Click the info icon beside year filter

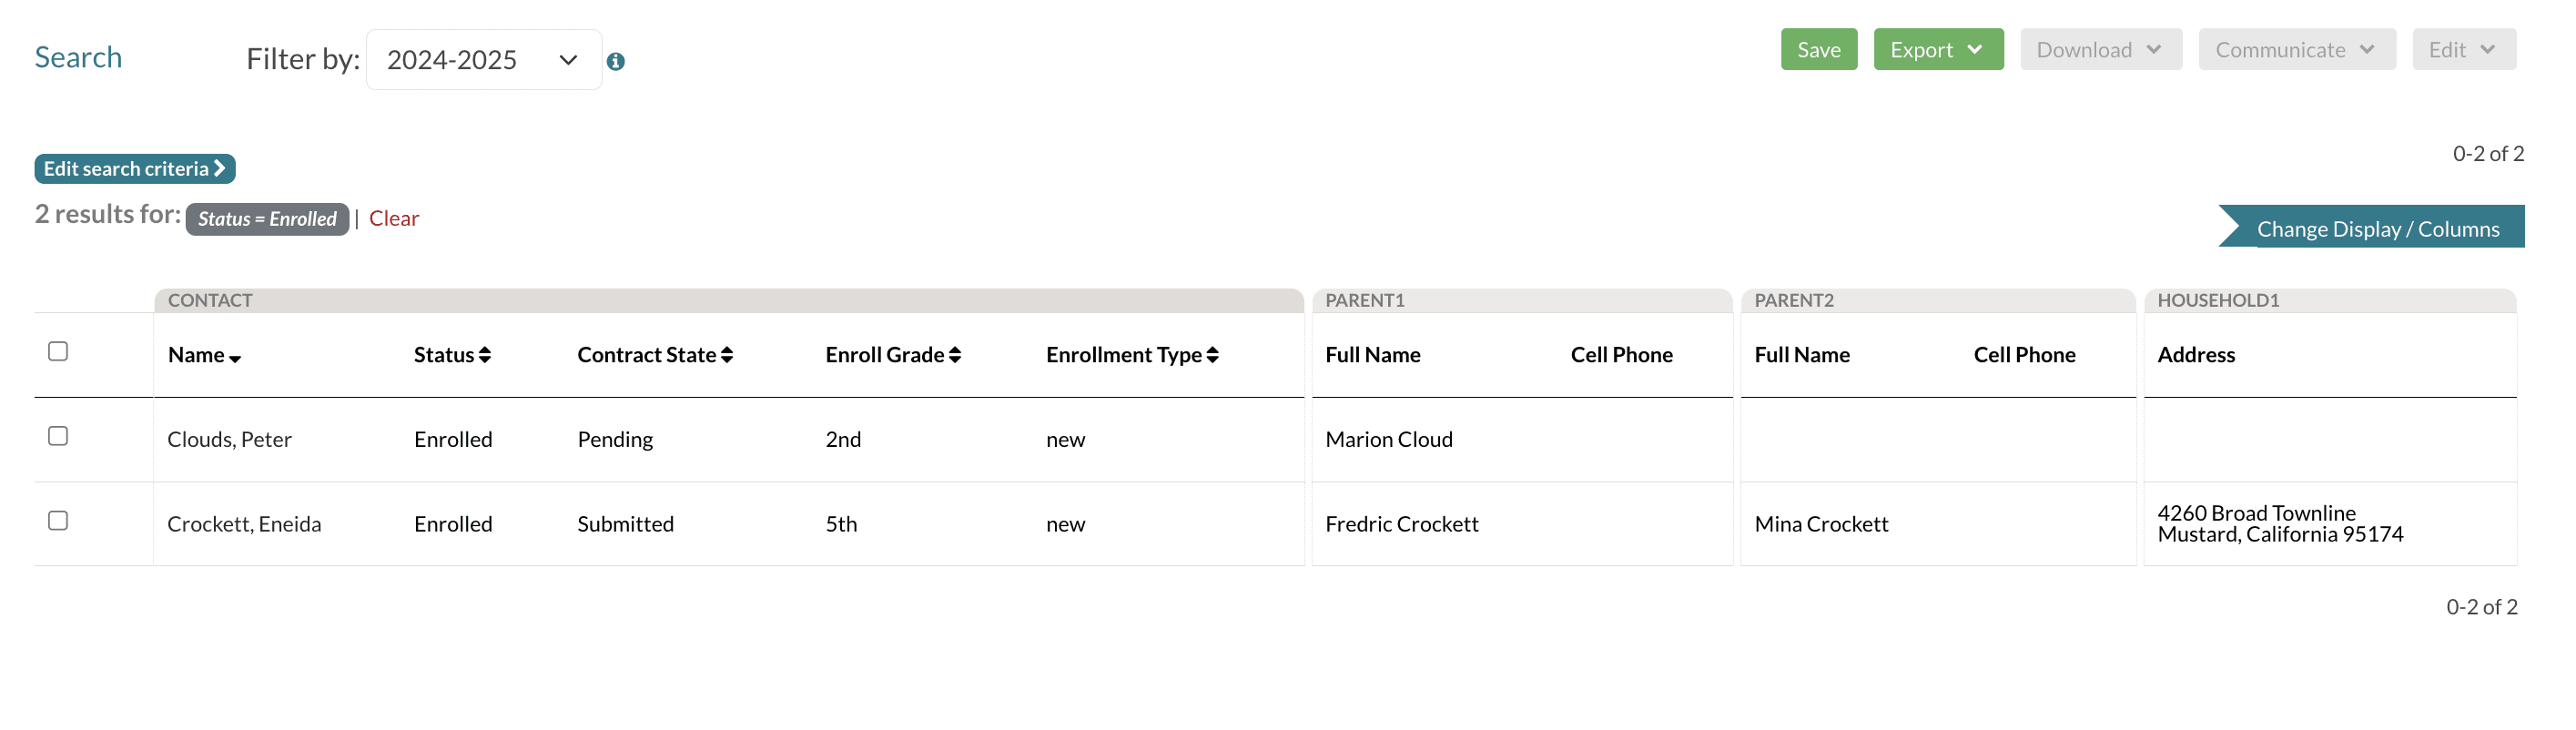[615, 62]
